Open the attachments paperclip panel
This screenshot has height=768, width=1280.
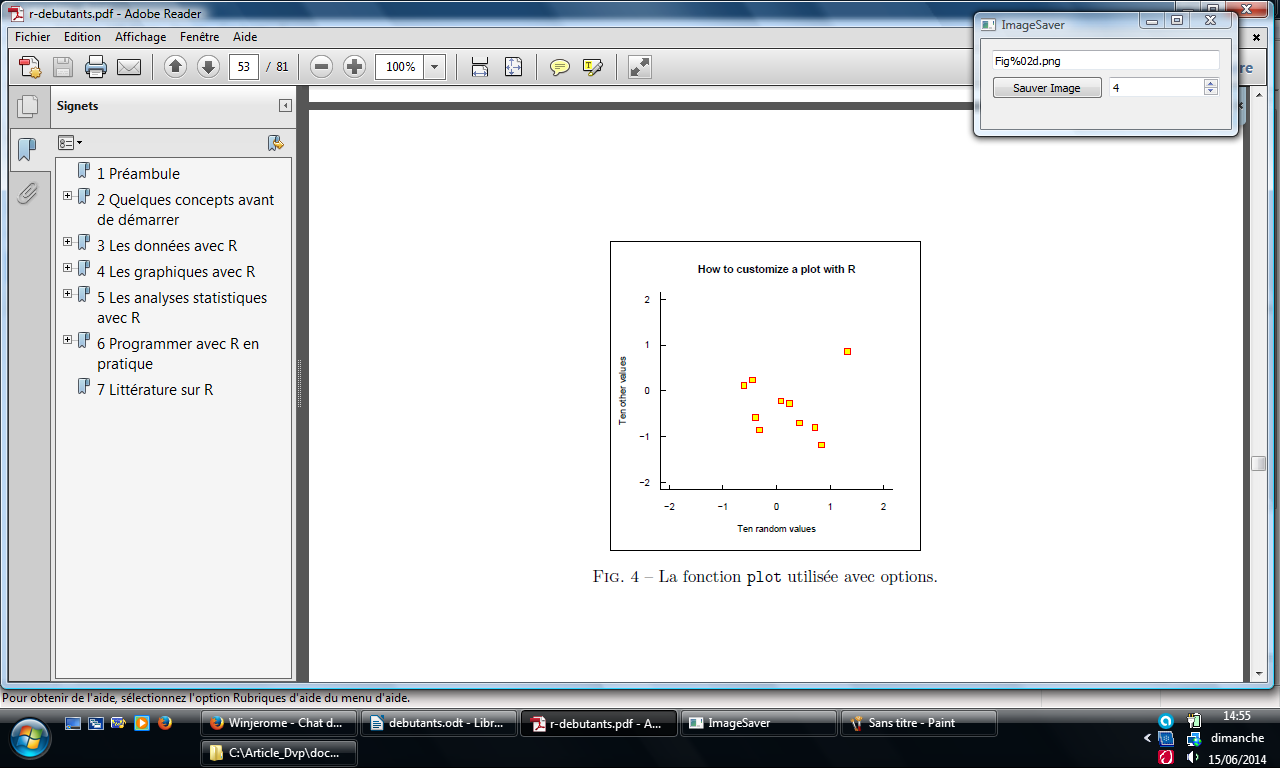point(28,192)
